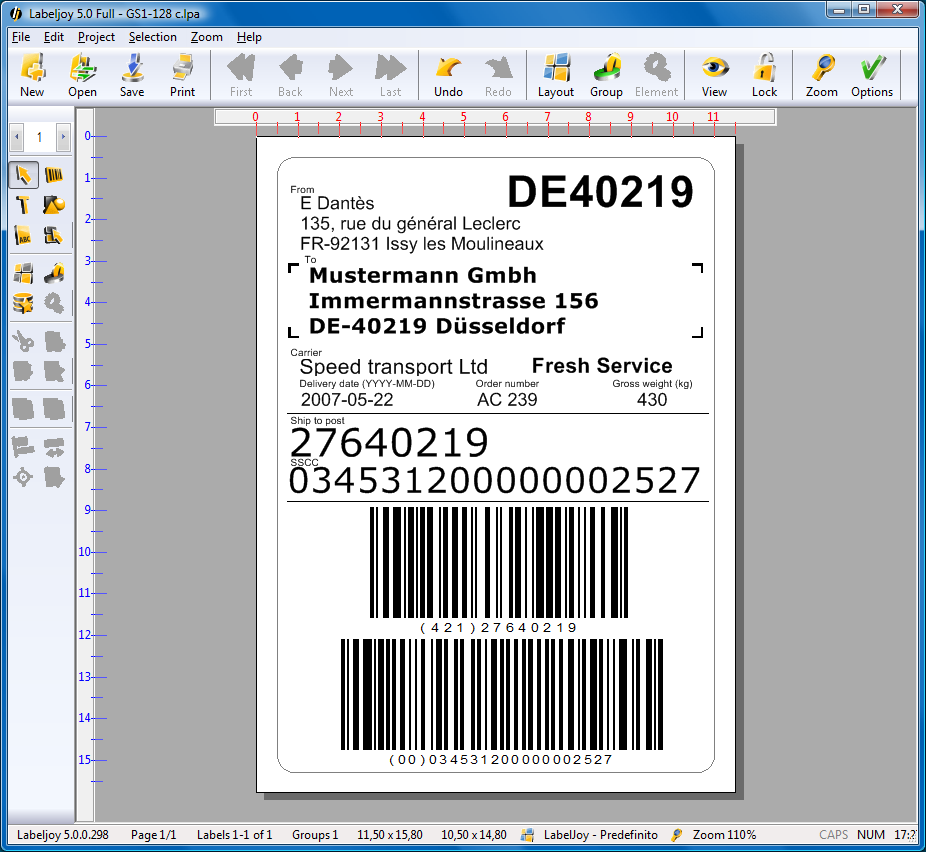
Task: Select the arrow pointer tool in left toolbox
Action: tap(24, 175)
